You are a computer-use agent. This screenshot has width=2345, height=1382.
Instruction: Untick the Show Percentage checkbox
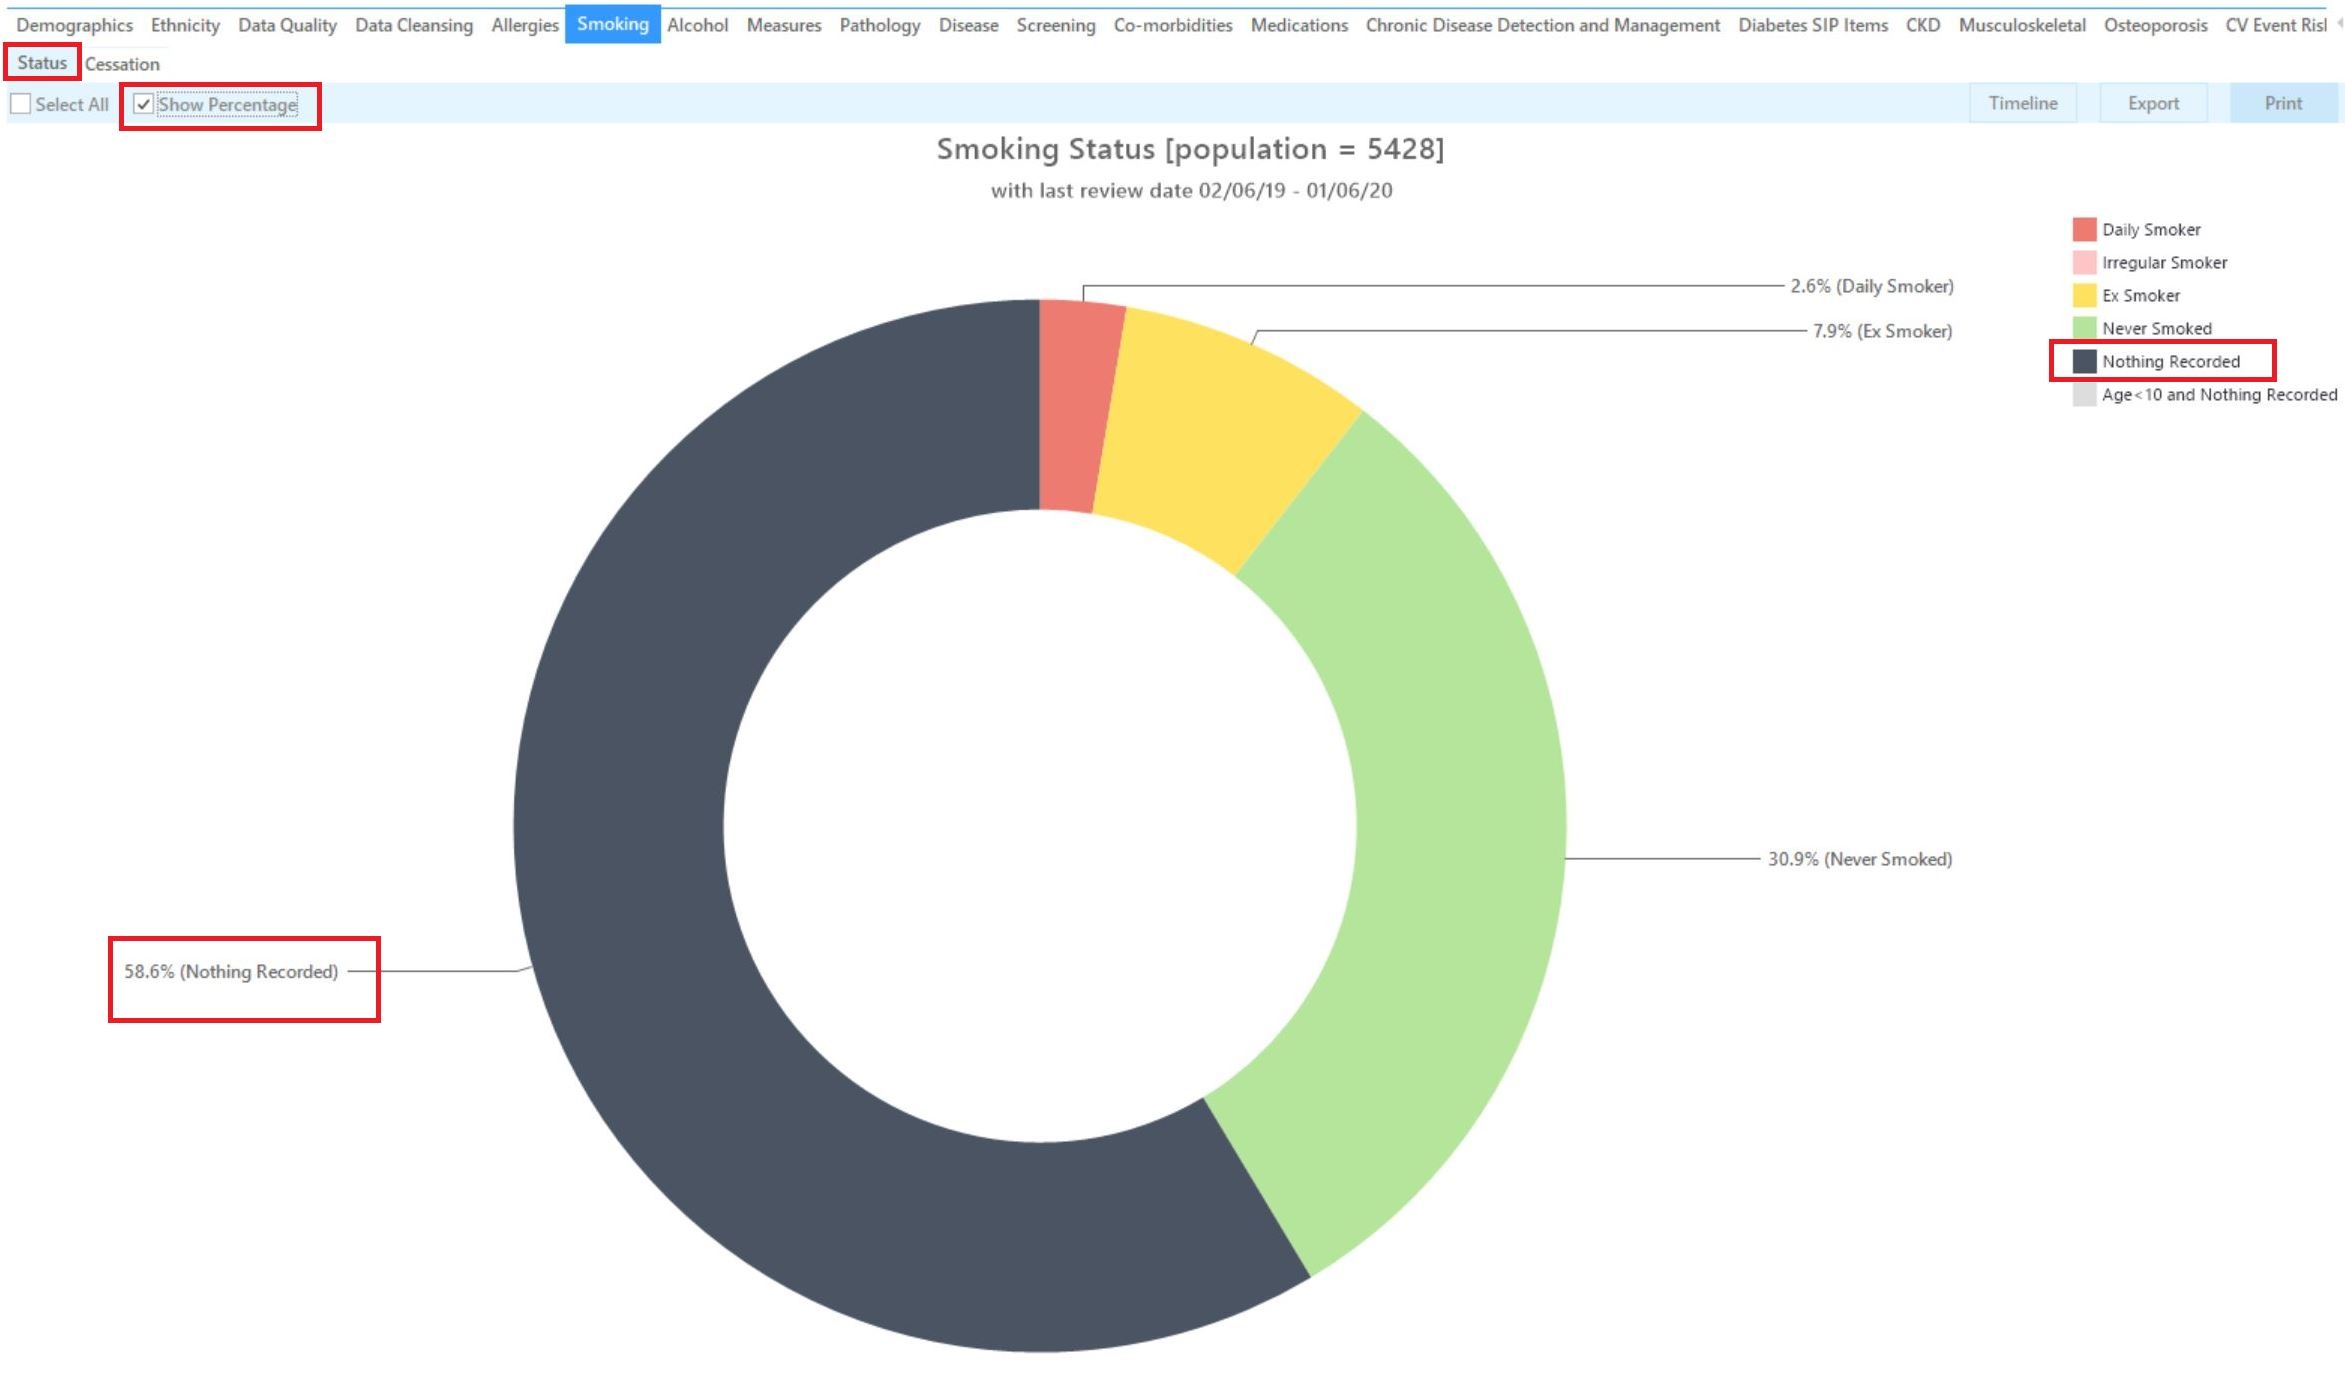point(143,104)
